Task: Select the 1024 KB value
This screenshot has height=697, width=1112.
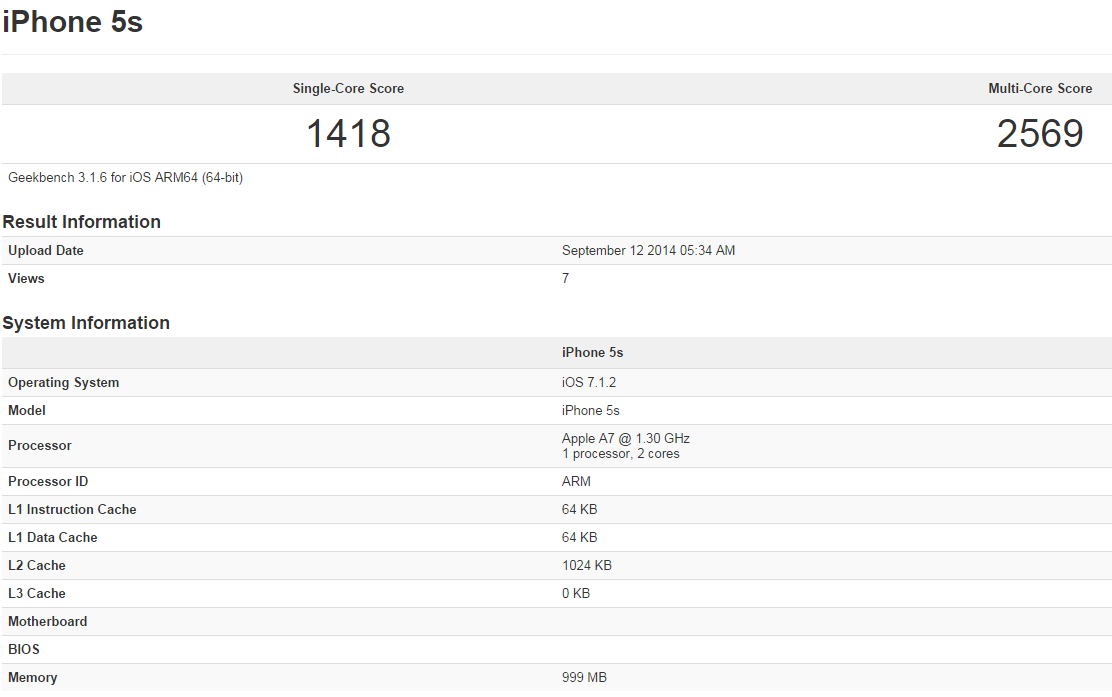Action: (x=586, y=565)
